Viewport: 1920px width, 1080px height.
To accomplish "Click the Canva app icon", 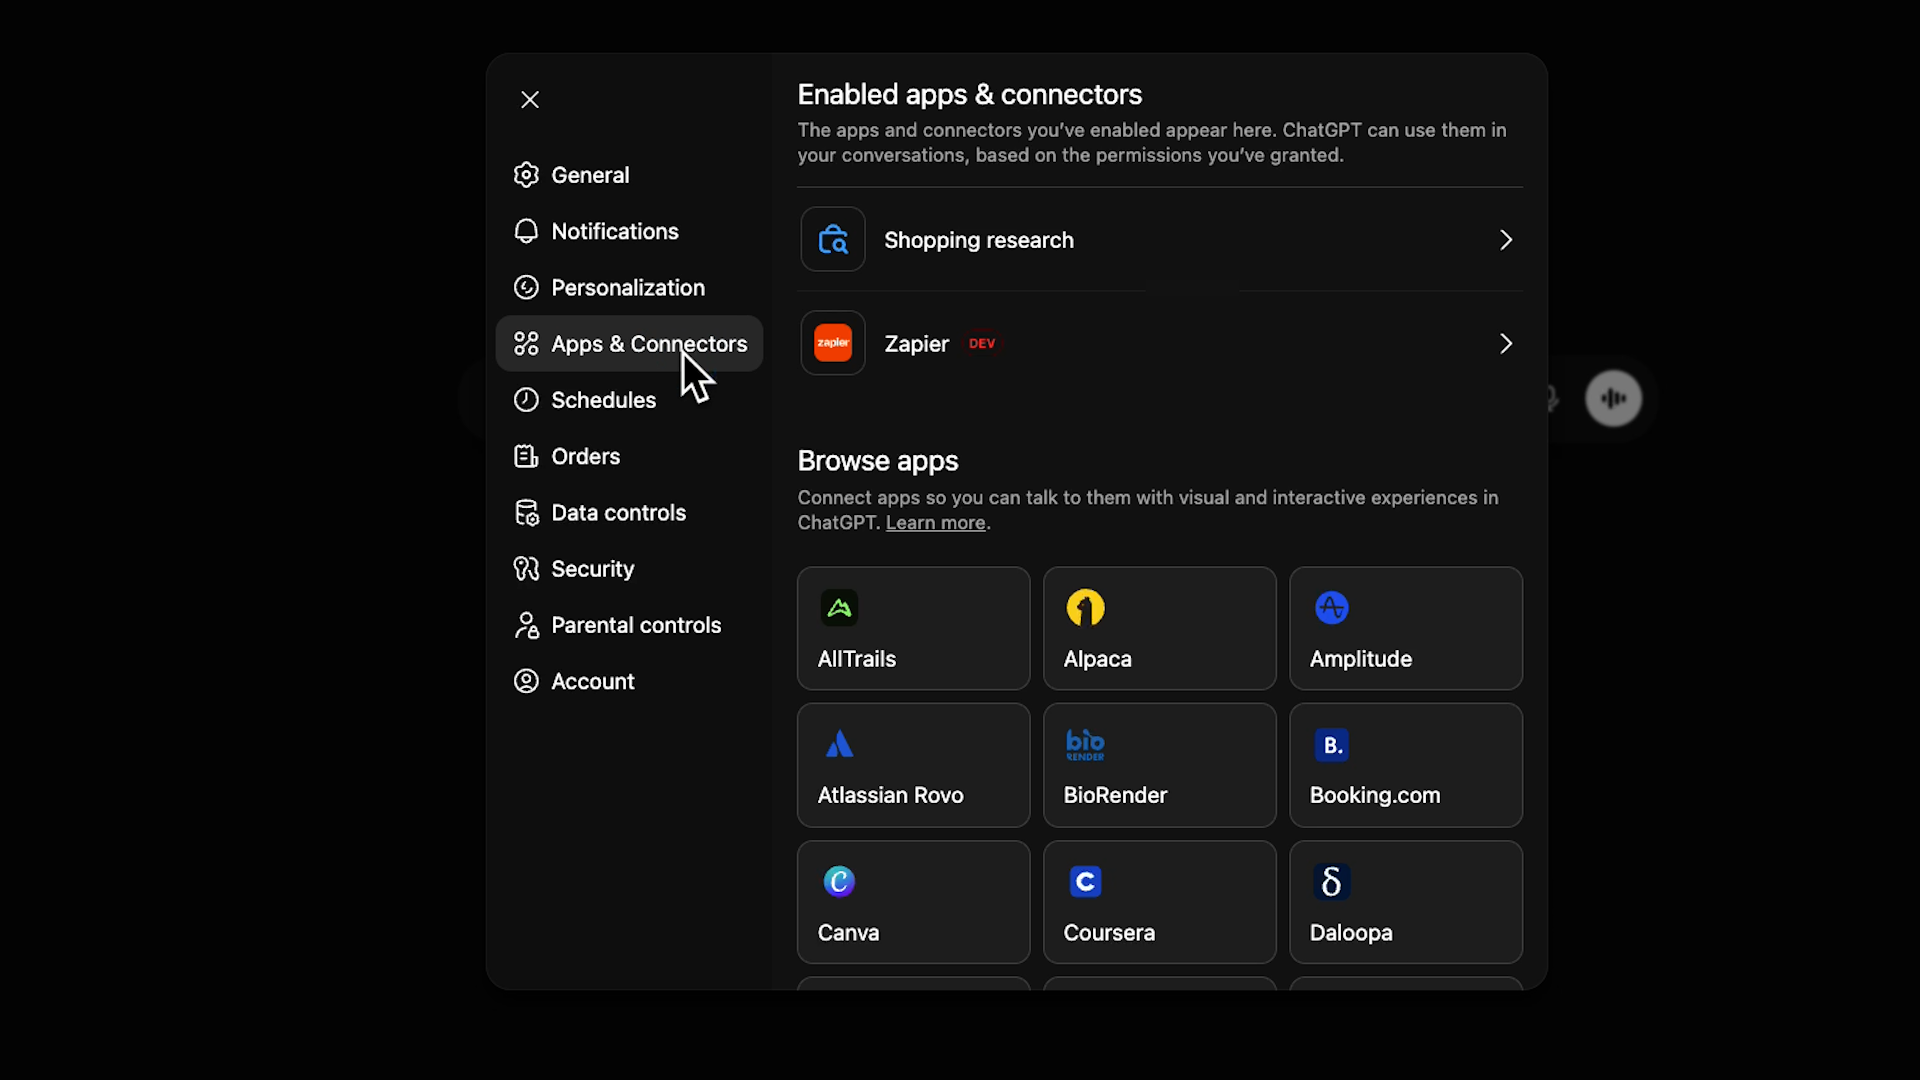I will coord(839,881).
